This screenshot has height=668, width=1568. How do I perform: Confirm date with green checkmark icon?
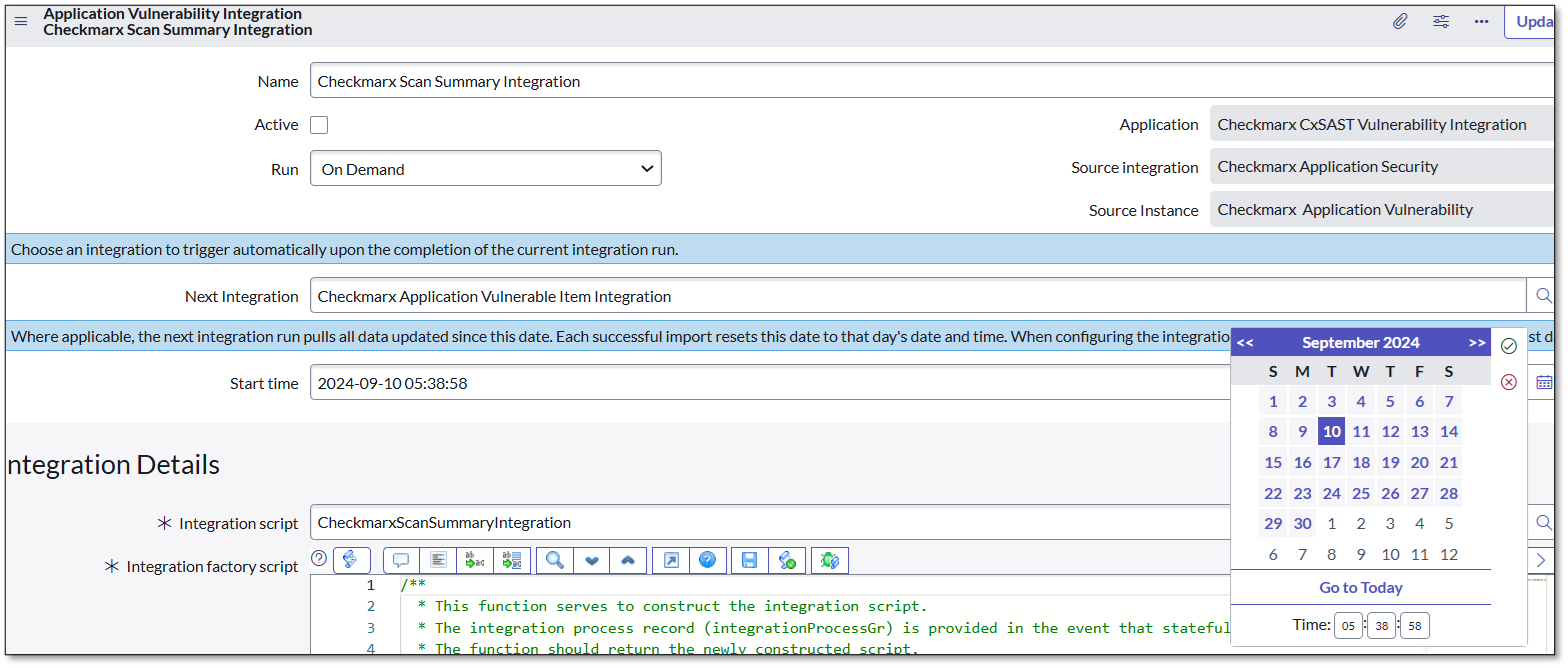point(1509,346)
